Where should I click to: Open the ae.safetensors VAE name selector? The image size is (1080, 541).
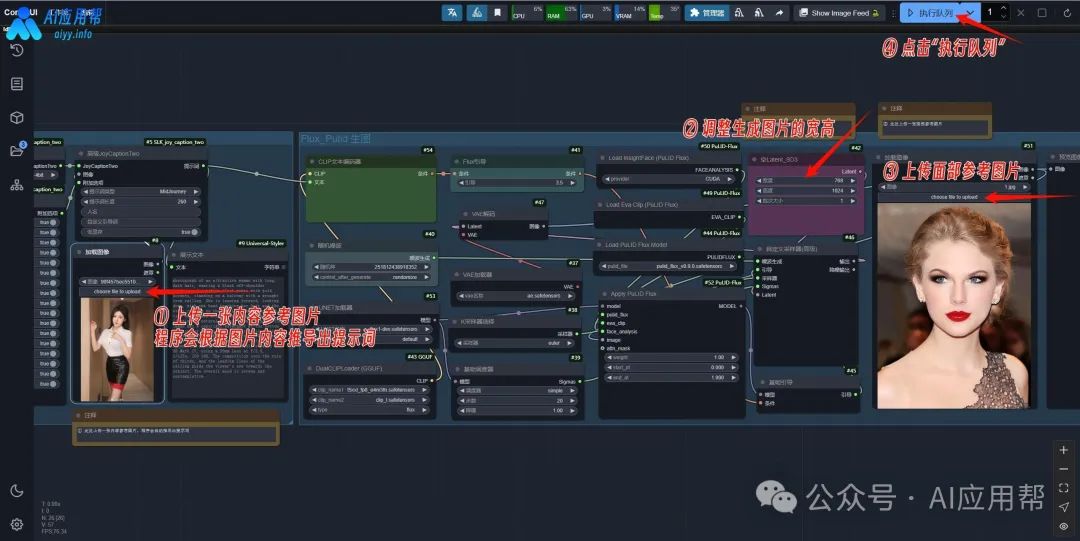tap(518, 296)
